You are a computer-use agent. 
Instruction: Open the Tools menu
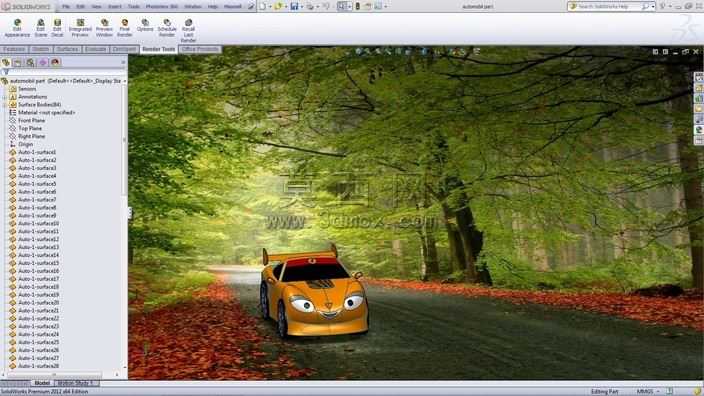134,6
